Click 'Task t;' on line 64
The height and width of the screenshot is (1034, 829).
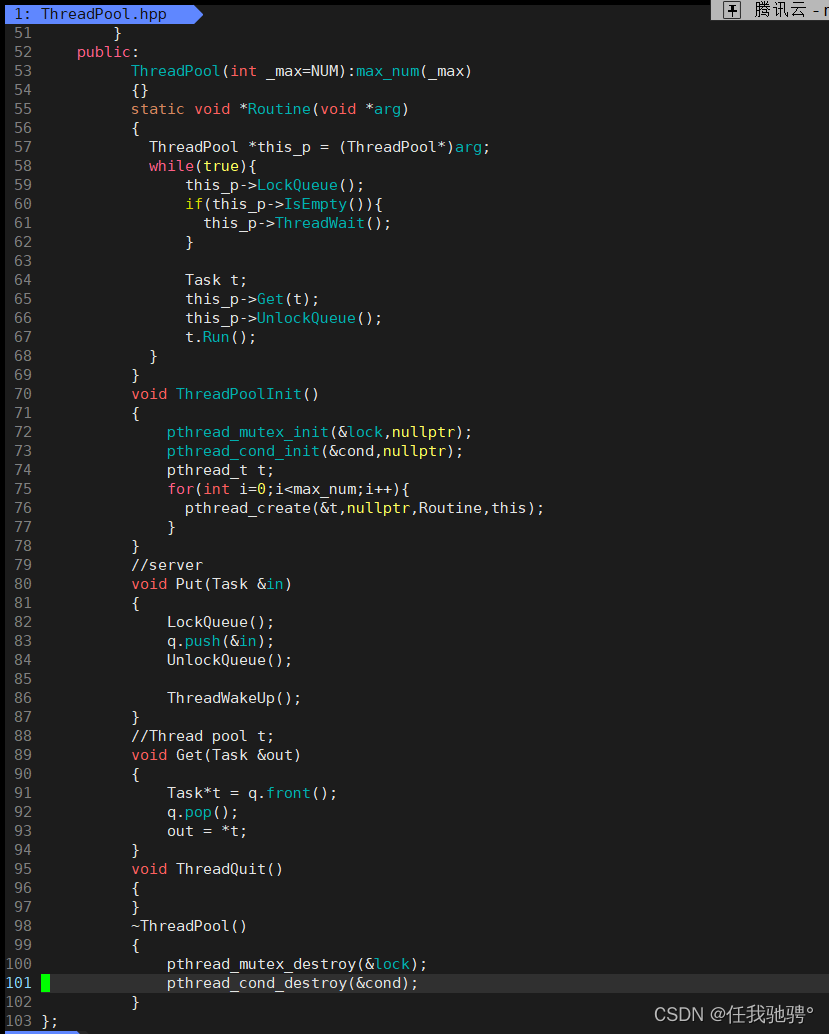216,280
